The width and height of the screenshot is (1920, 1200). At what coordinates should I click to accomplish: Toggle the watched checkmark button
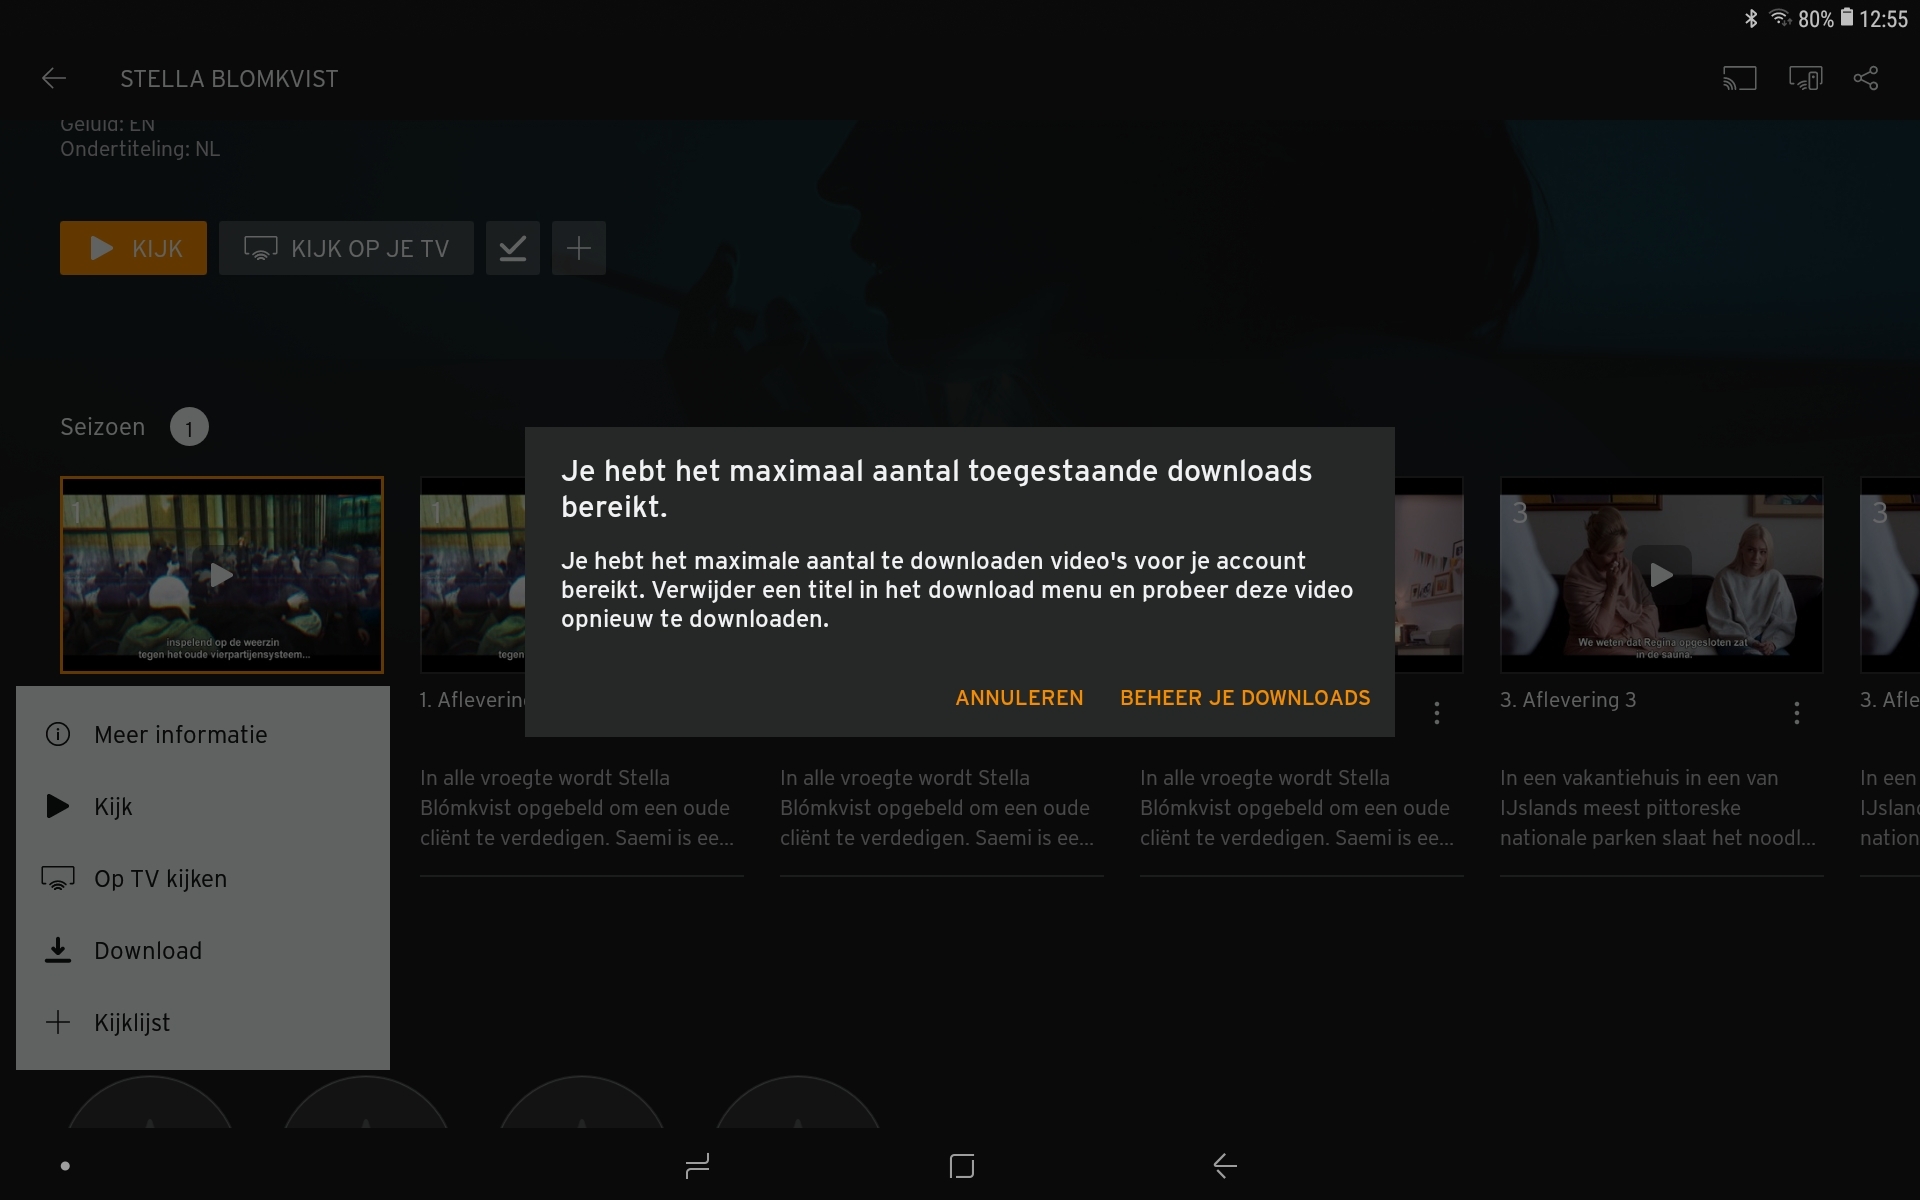513,248
